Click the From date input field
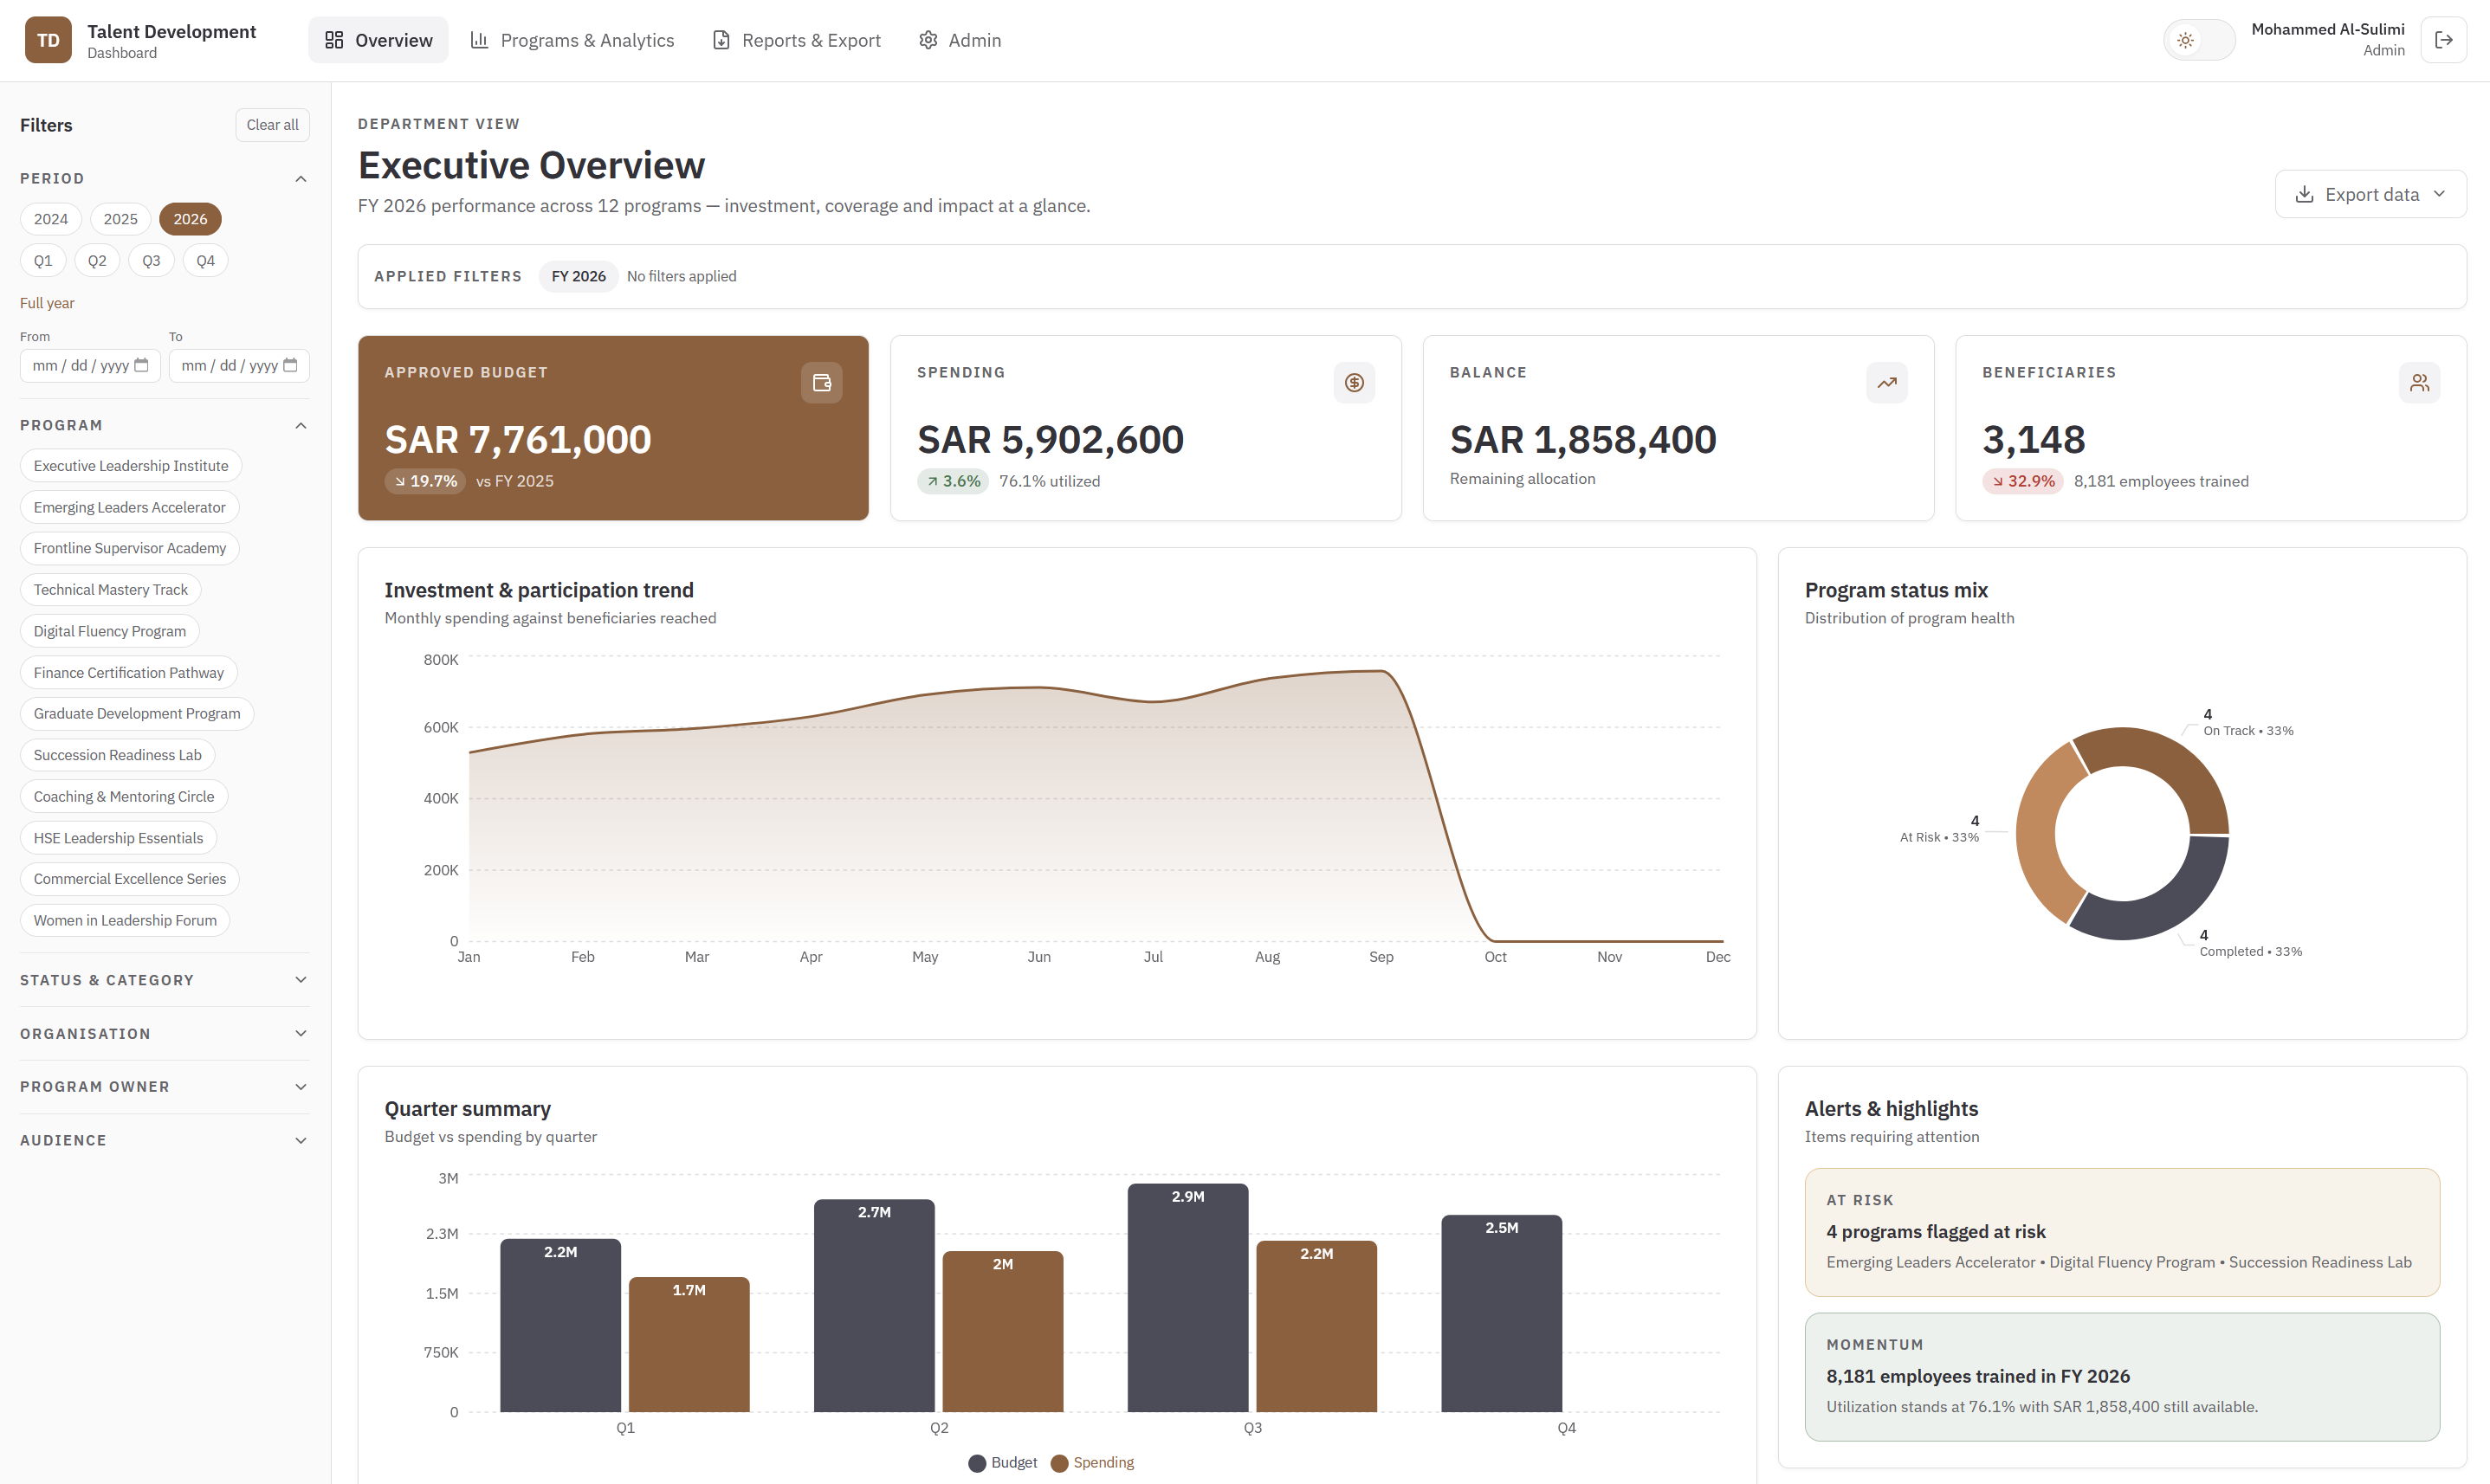This screenshot has height=1484, width=2490. click(x=90, y=365)
